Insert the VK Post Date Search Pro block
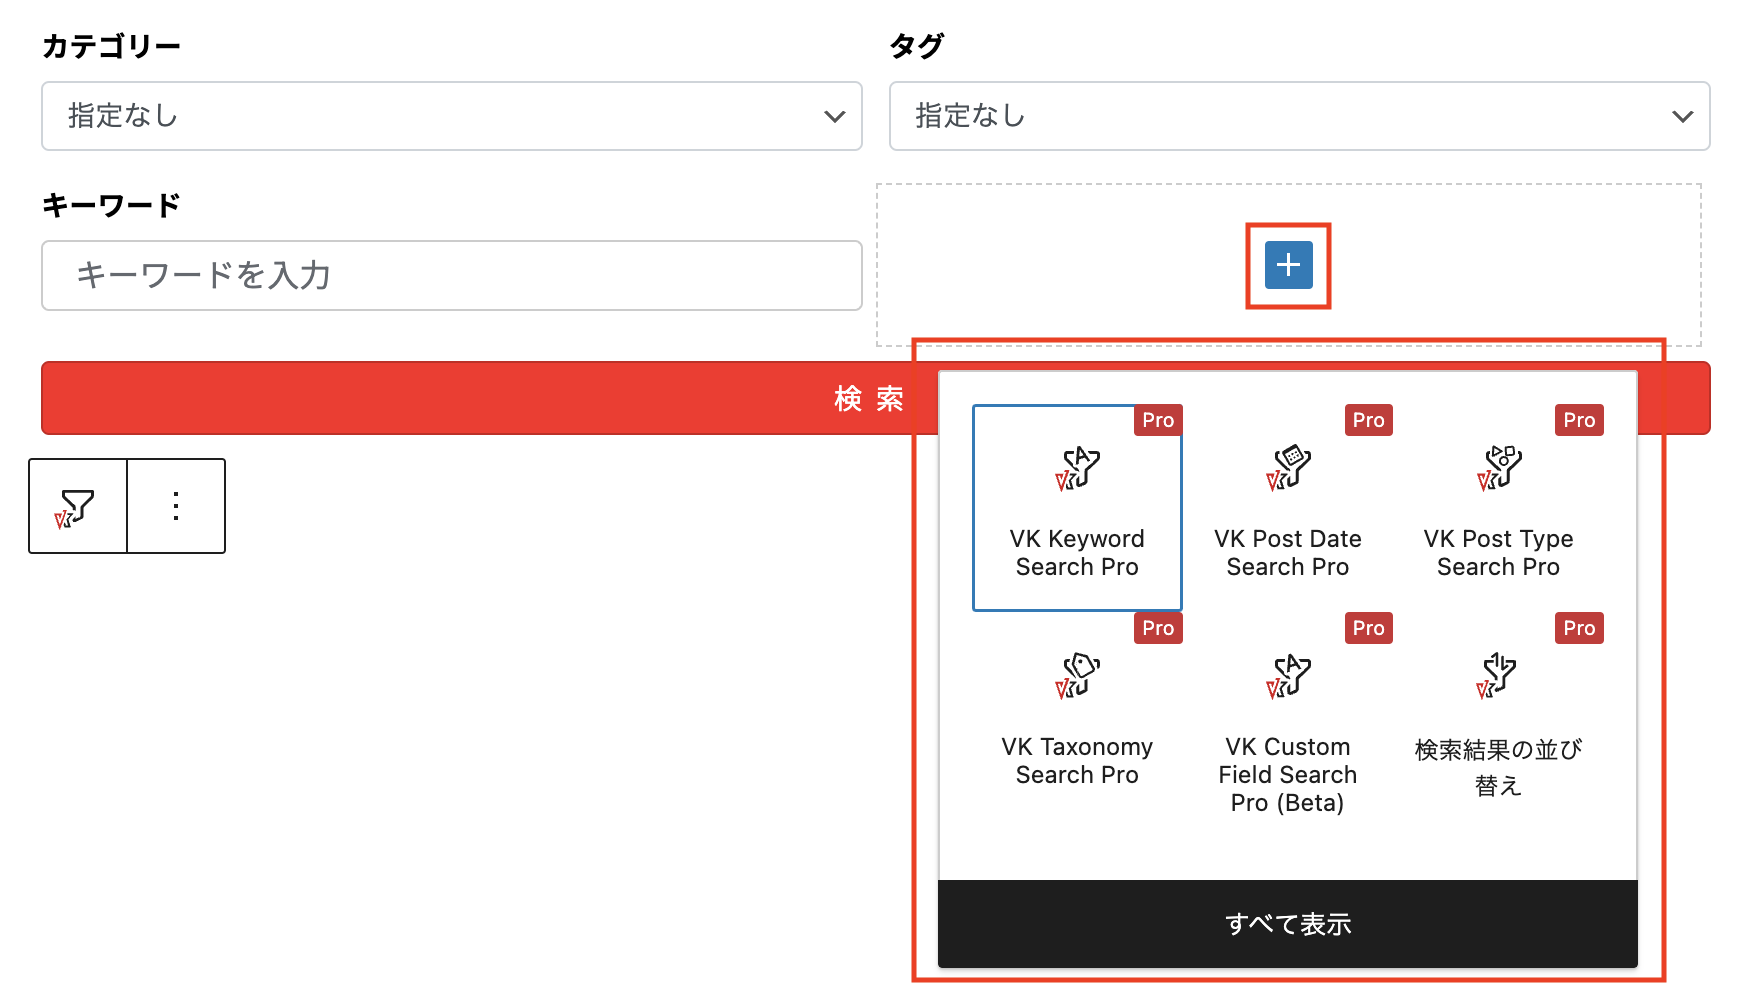The image size is (1746, 1008). pos(1288,508)
